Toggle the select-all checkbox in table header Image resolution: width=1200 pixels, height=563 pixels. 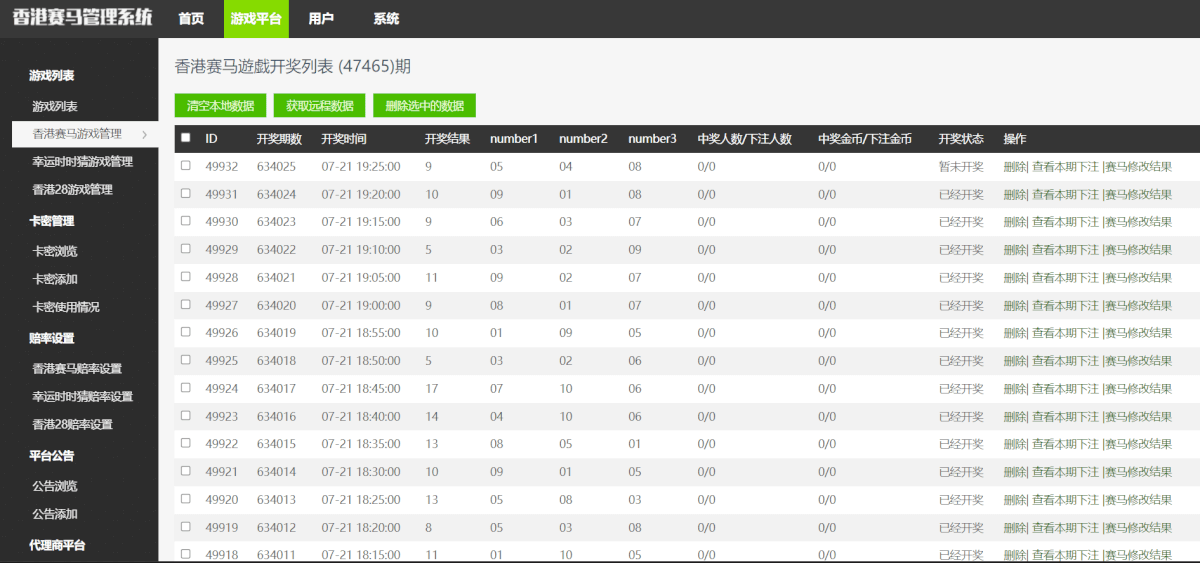tap(185, 138)
